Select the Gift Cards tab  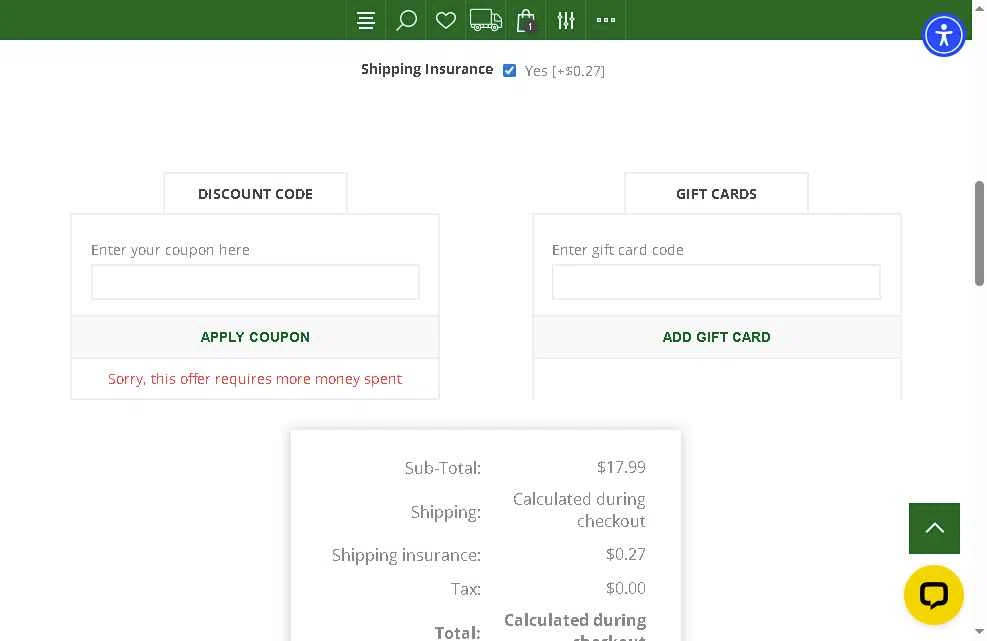point(716,194)
